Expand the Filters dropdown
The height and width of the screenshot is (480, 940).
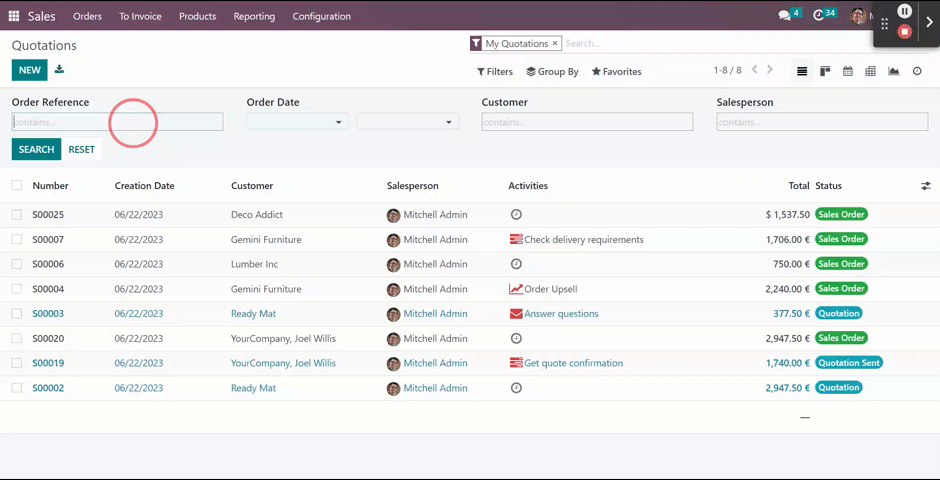pyautogui.click(x=495, y=72)
